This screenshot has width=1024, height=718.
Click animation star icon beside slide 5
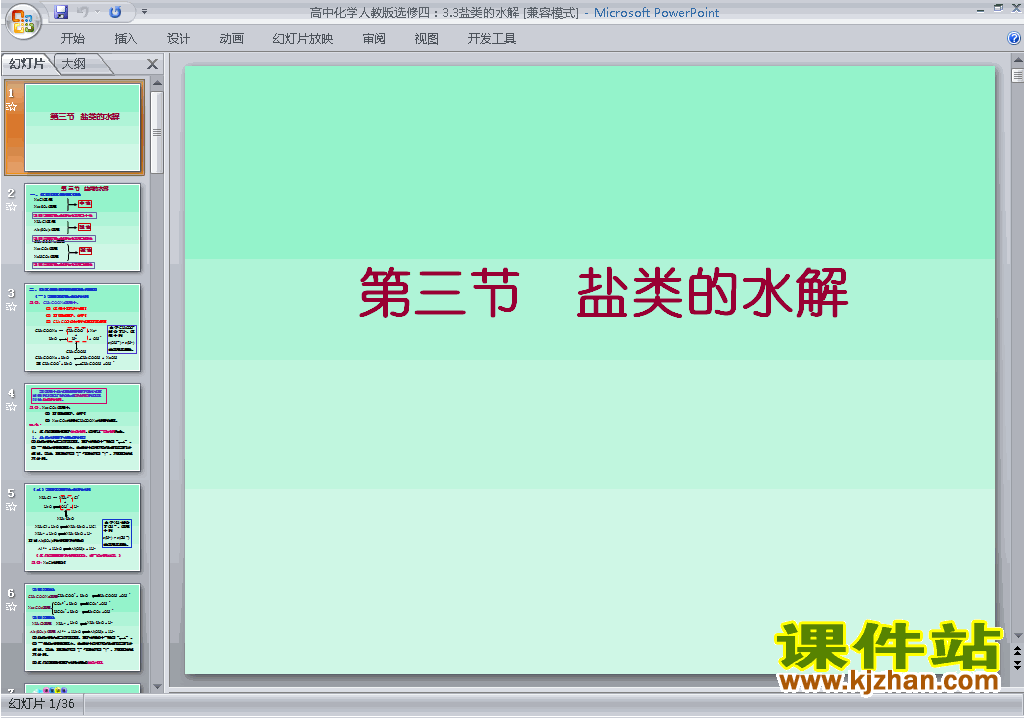click(11, 506)
